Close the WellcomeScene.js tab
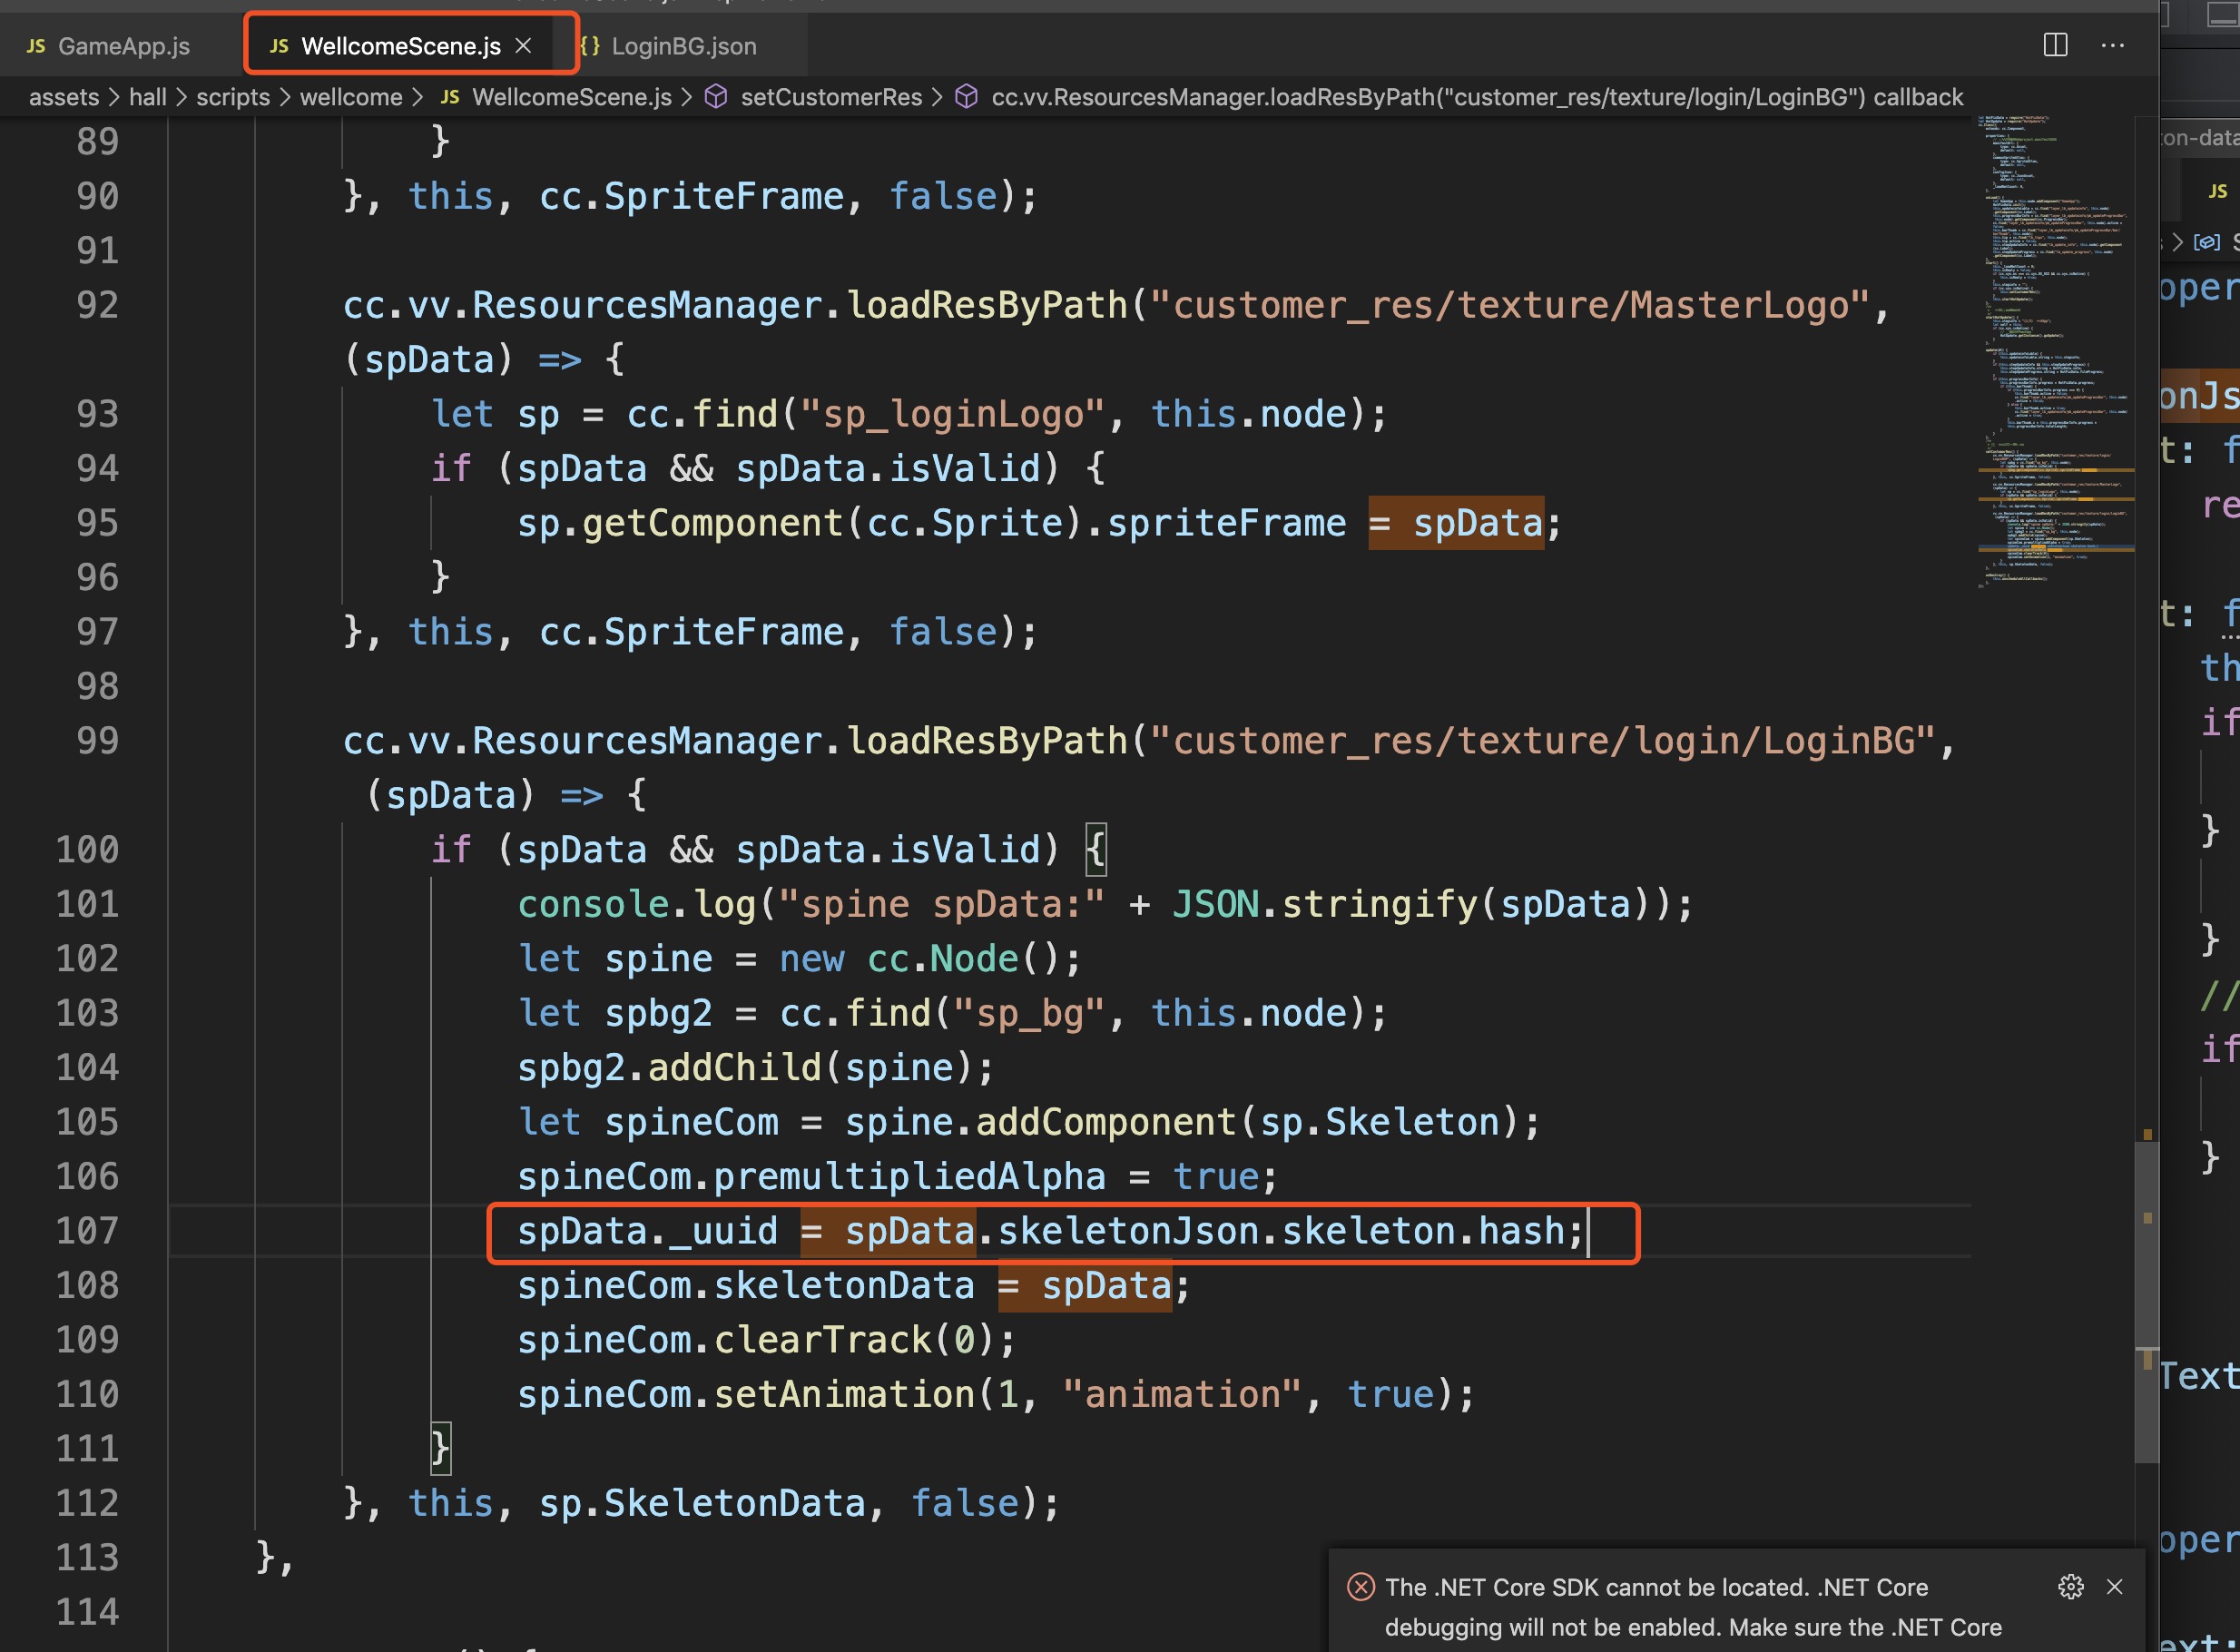The width and height of the screenshot is (2240, 1652). click(x=523, y=46)
